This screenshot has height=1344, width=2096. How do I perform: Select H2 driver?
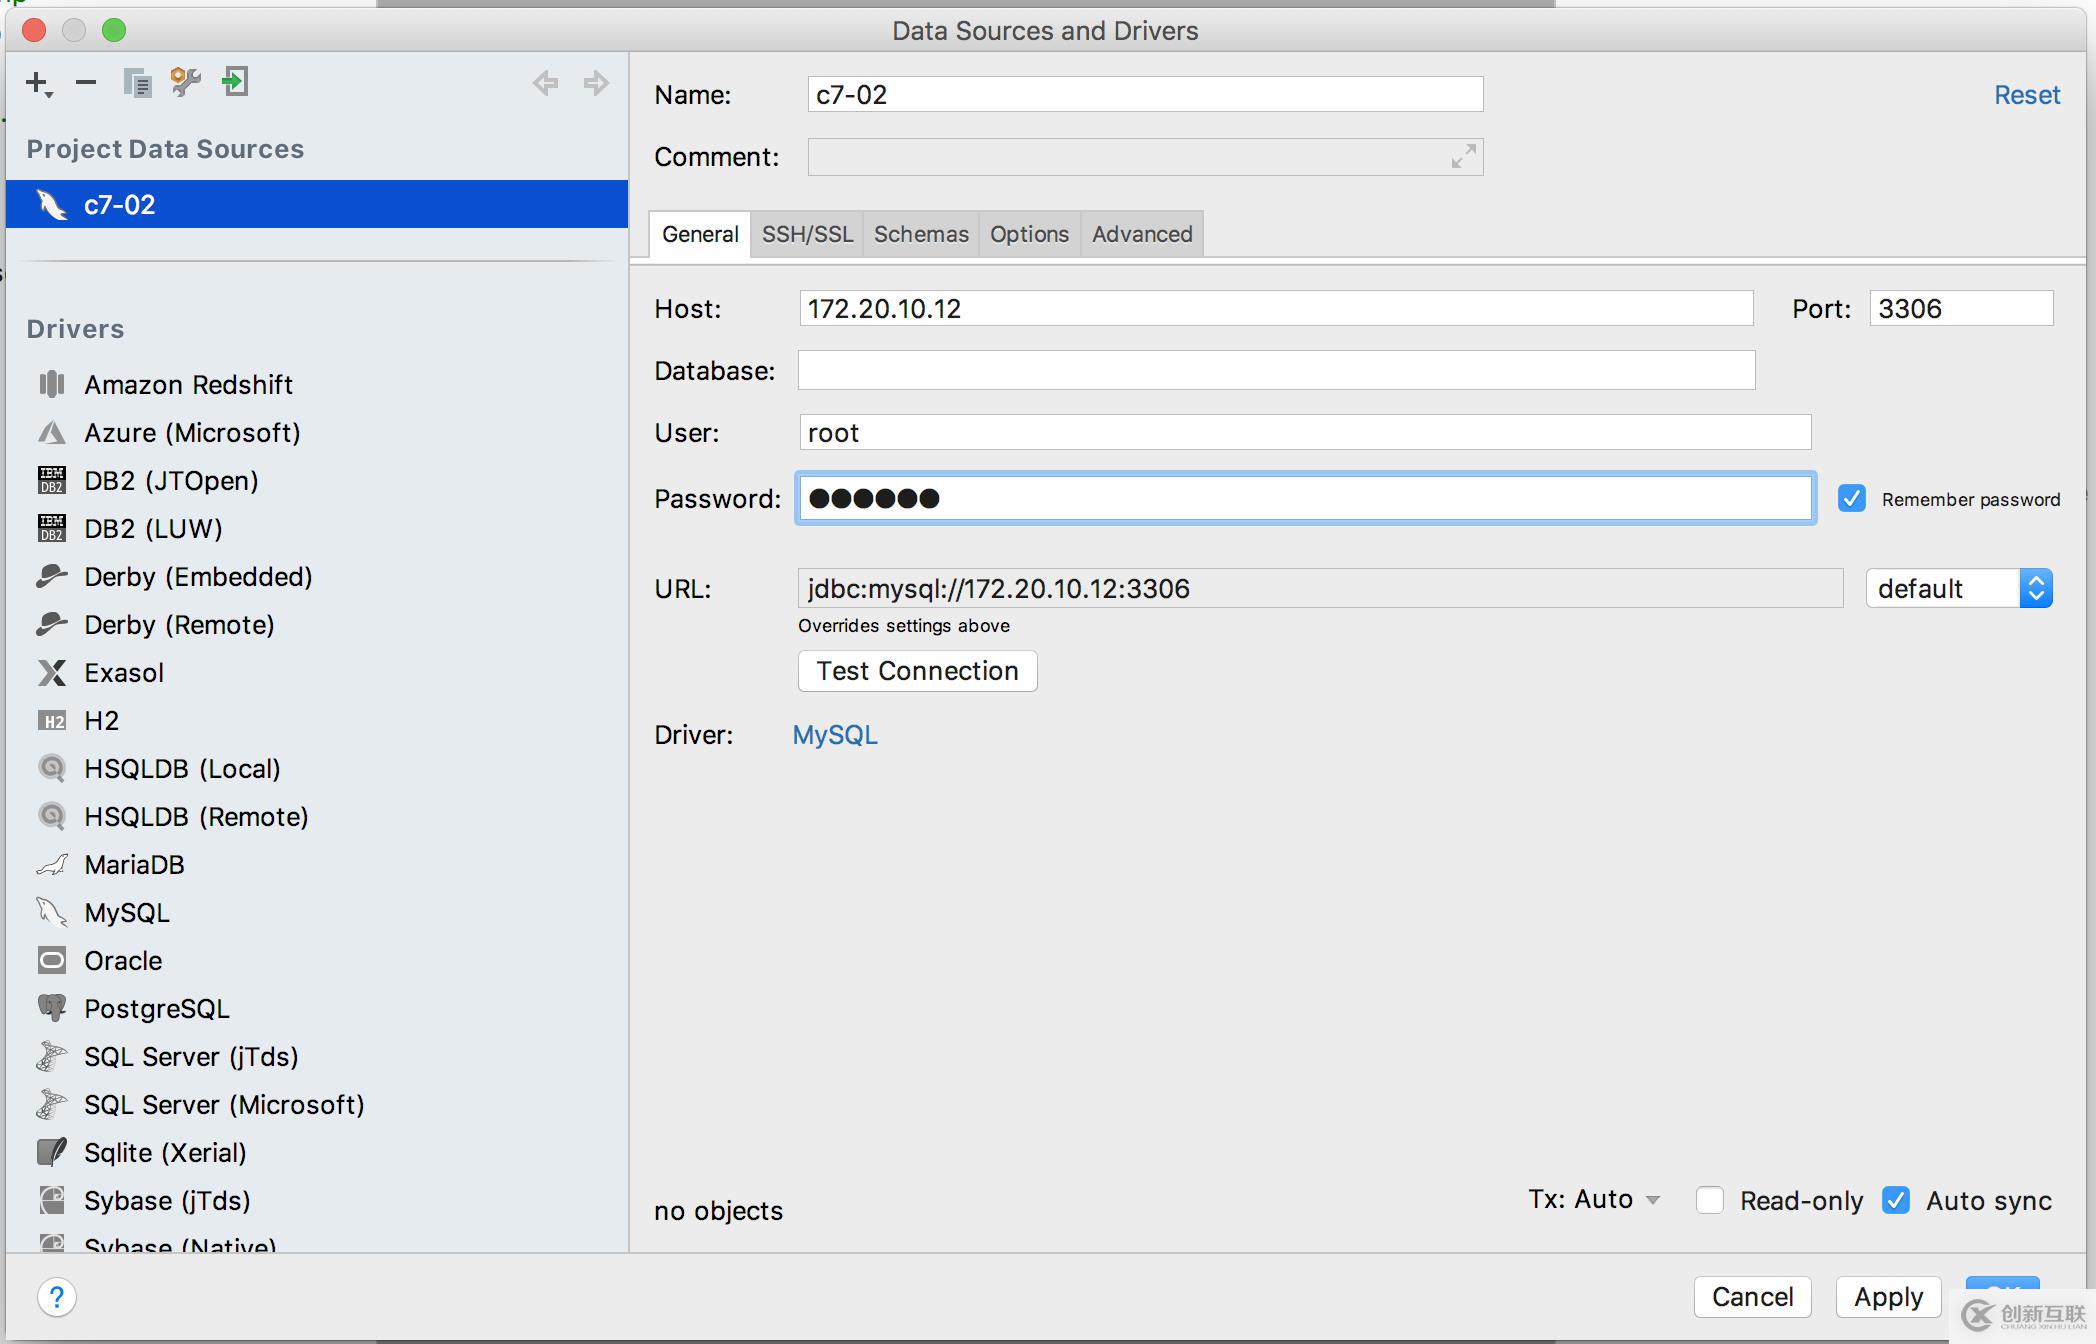point(317,721)
